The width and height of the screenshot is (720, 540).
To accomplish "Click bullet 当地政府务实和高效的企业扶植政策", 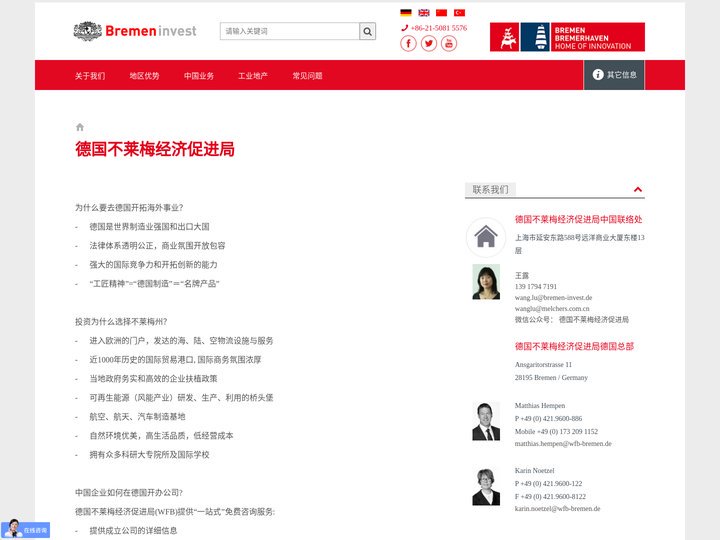I will [x=153, y=378].
